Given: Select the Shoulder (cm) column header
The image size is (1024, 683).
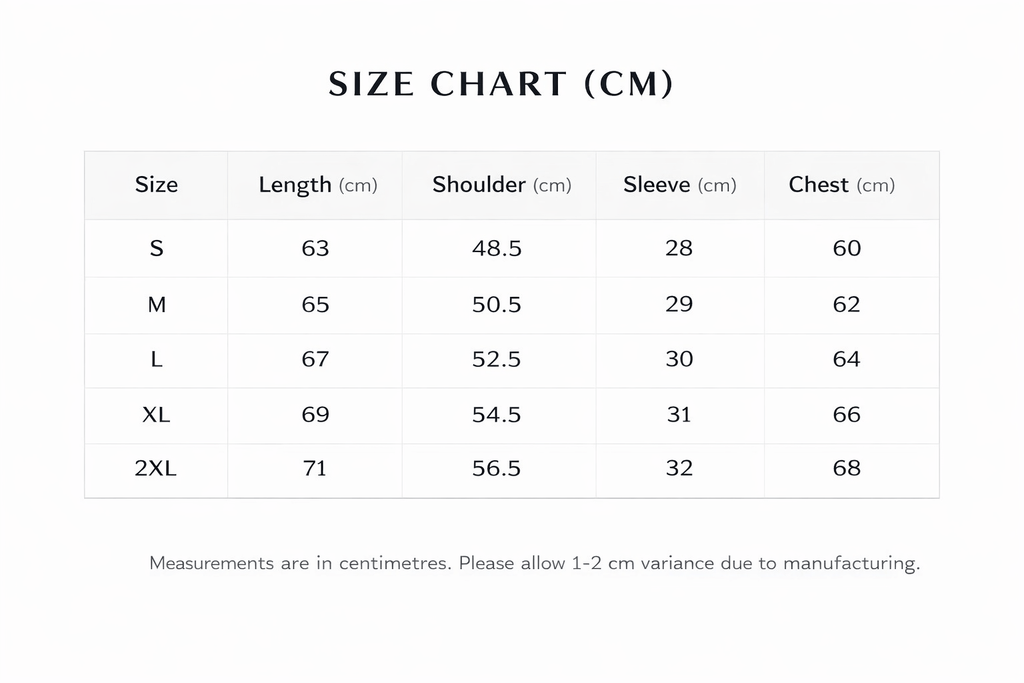Looking at the screenshot, I should point(501,185).
